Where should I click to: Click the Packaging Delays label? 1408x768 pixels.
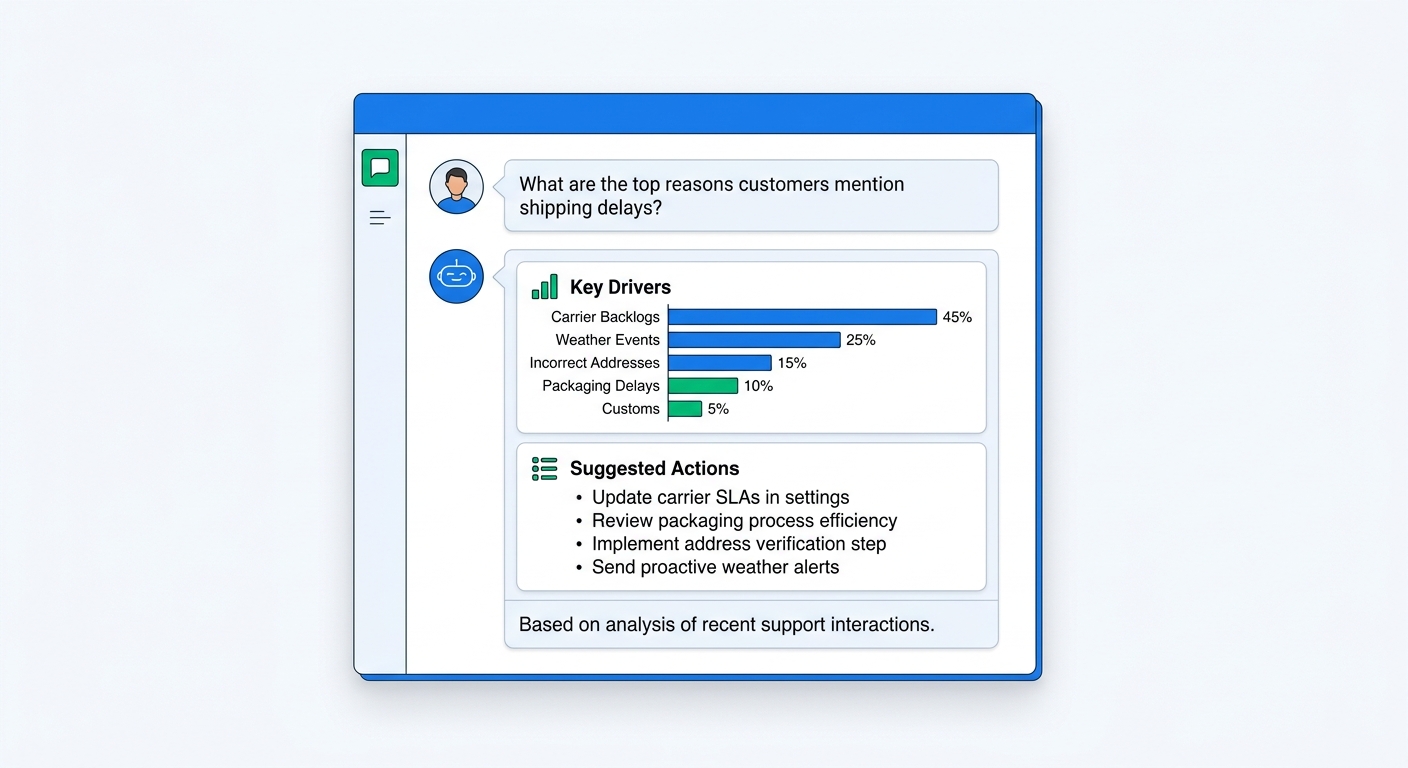(601, 386)
